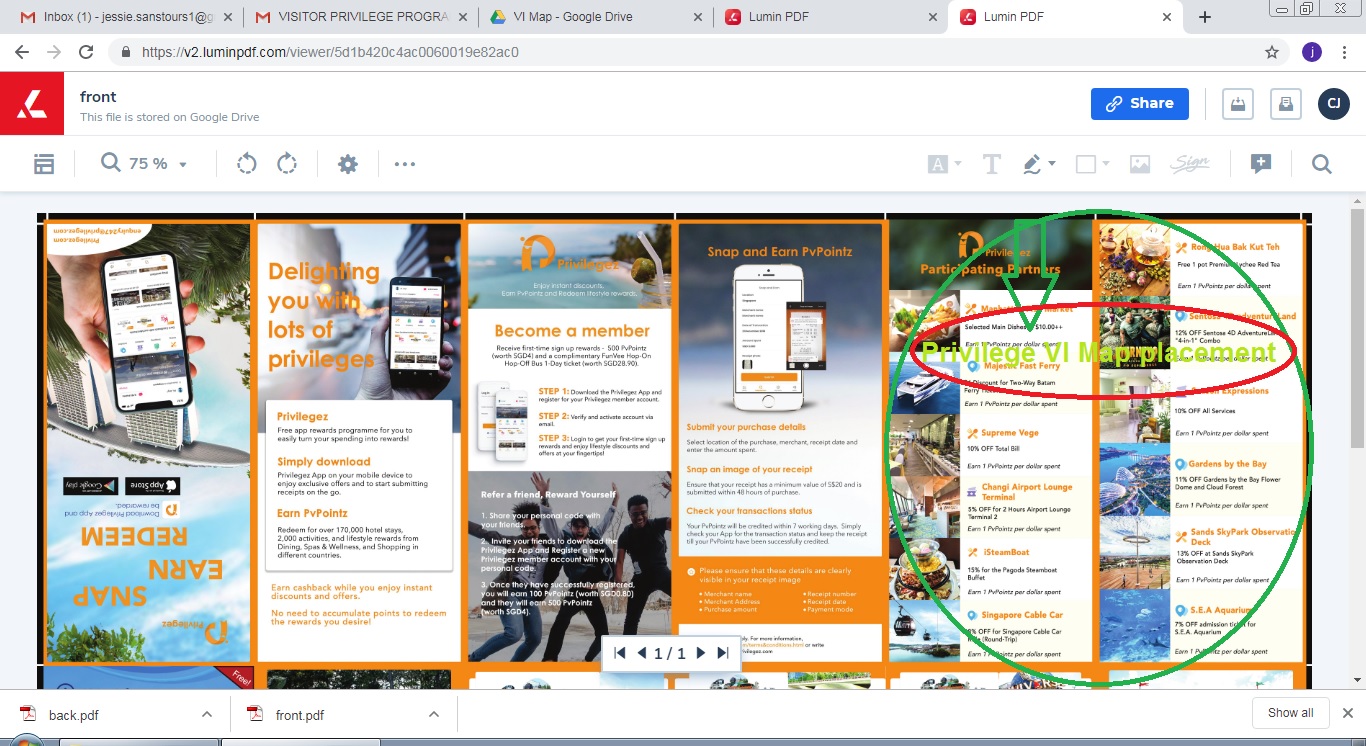The width and height of the screenshot is (1366, 746).
Task: Open the more options ellipsis menu
Action: [x=405, y=165]
